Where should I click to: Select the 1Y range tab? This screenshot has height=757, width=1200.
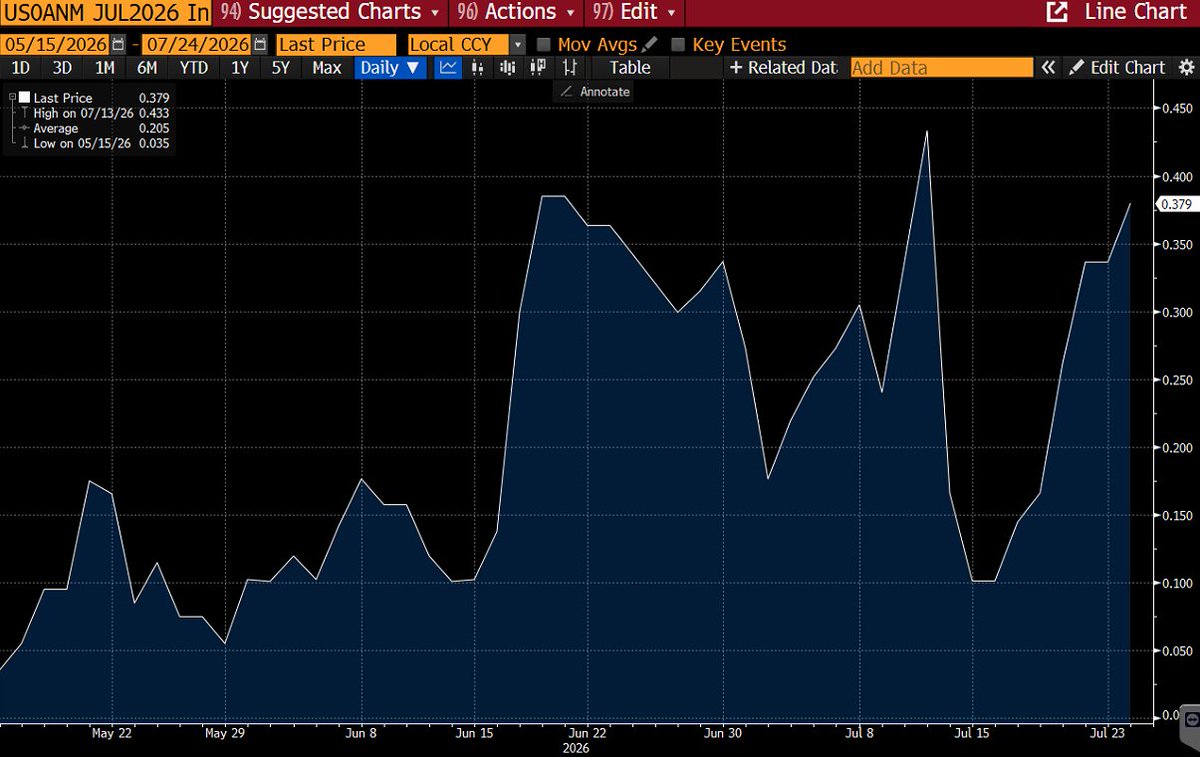tap(240, 67)
